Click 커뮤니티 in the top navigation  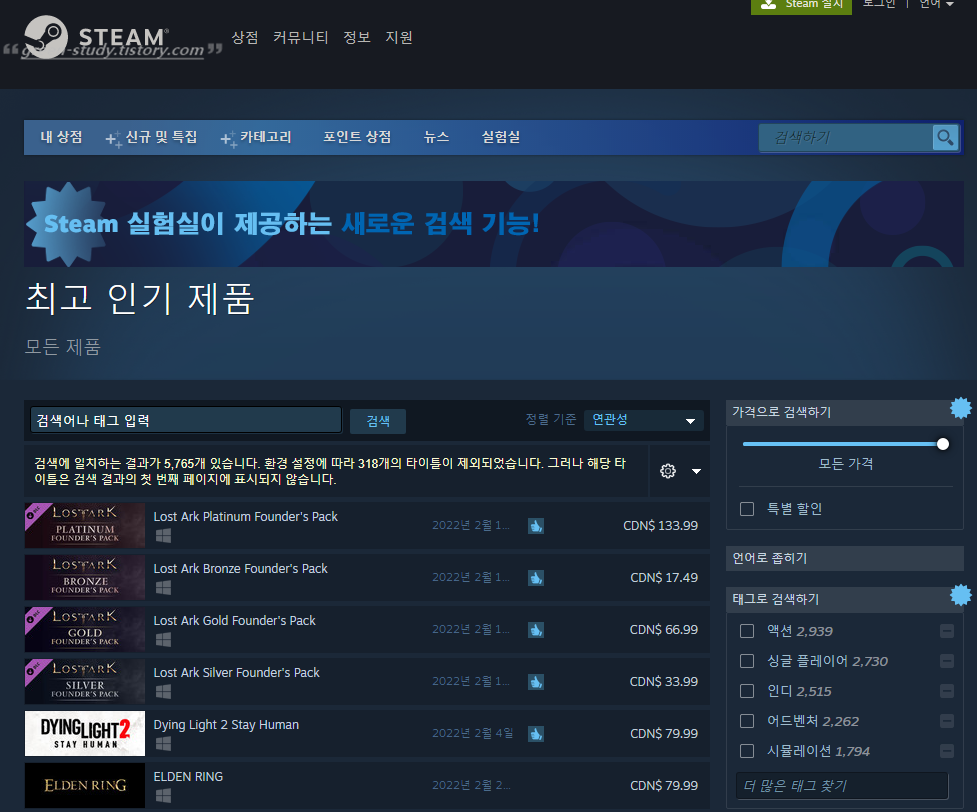coord(300,37)
